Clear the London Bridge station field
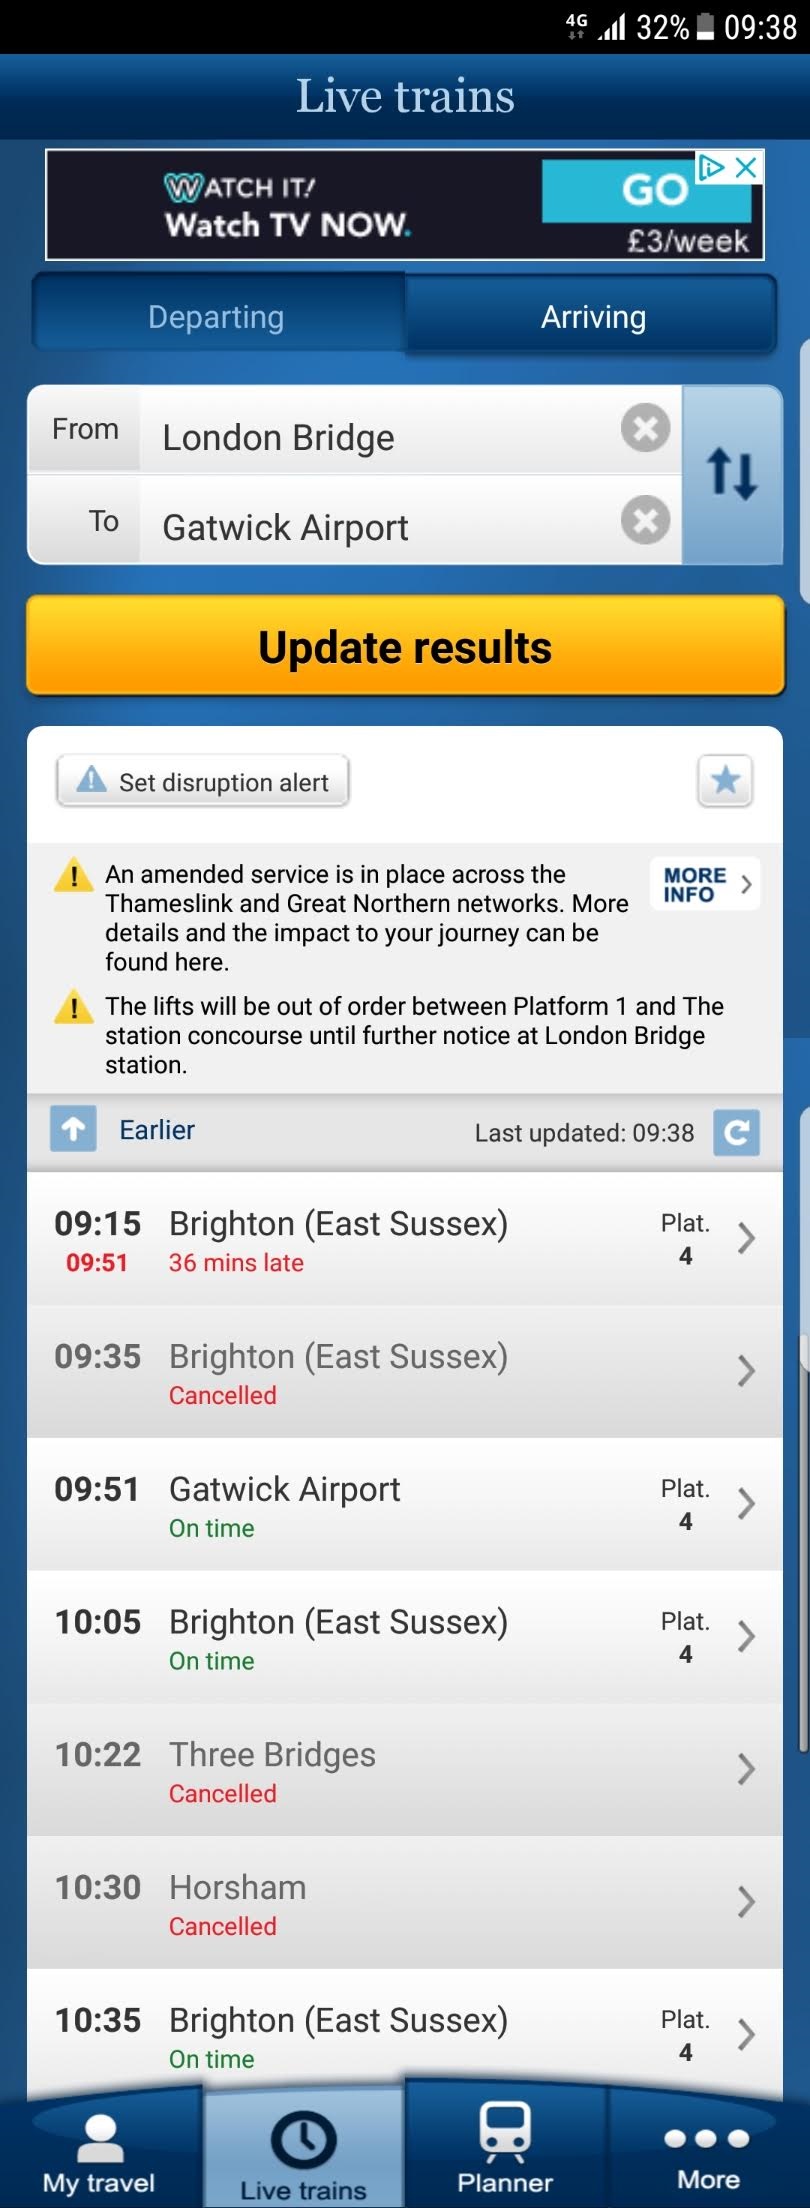810x2208 pixels. [x=645, y=429]
